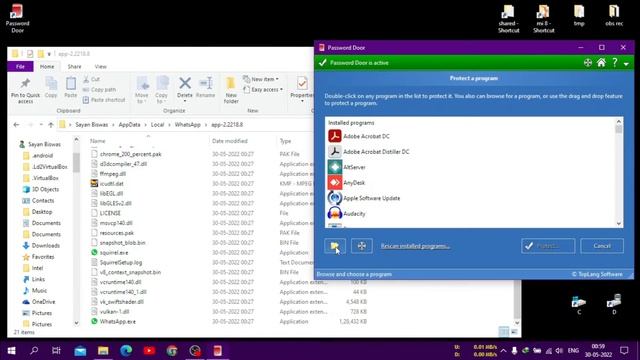Click the Copy ribbon icon
The height and width of the screenshot is (360, 640).
pyautogui.click(x=51, y=87)
